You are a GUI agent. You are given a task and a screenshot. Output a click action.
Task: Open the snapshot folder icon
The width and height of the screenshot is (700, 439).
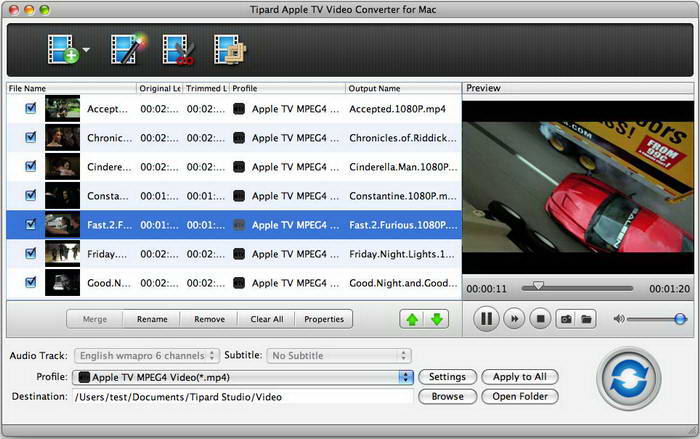[x=586, y=319]
